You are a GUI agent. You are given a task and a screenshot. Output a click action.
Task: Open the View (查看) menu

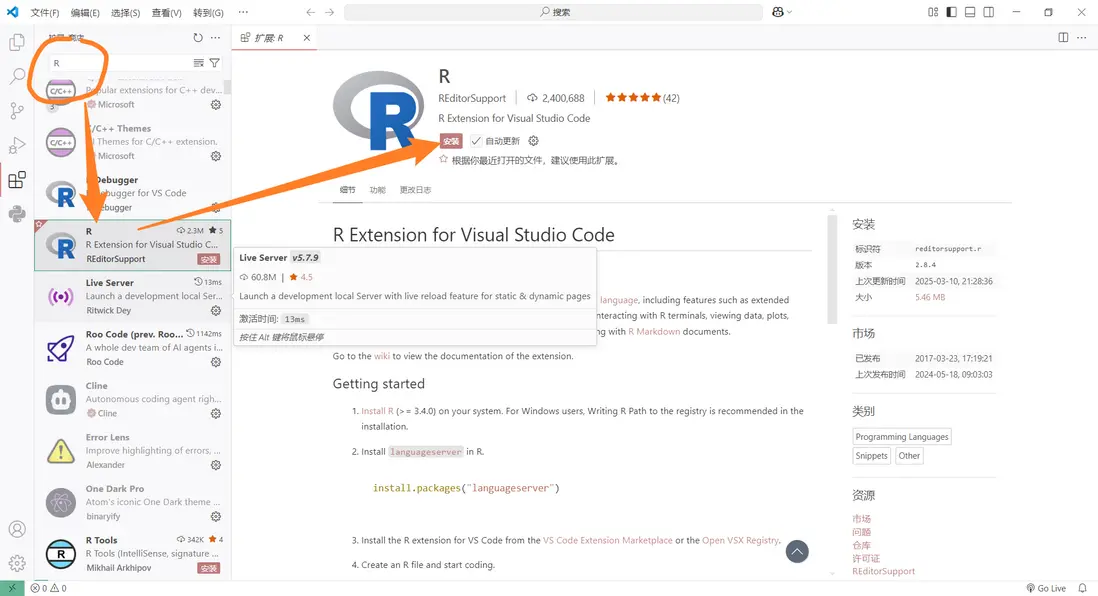166,13
